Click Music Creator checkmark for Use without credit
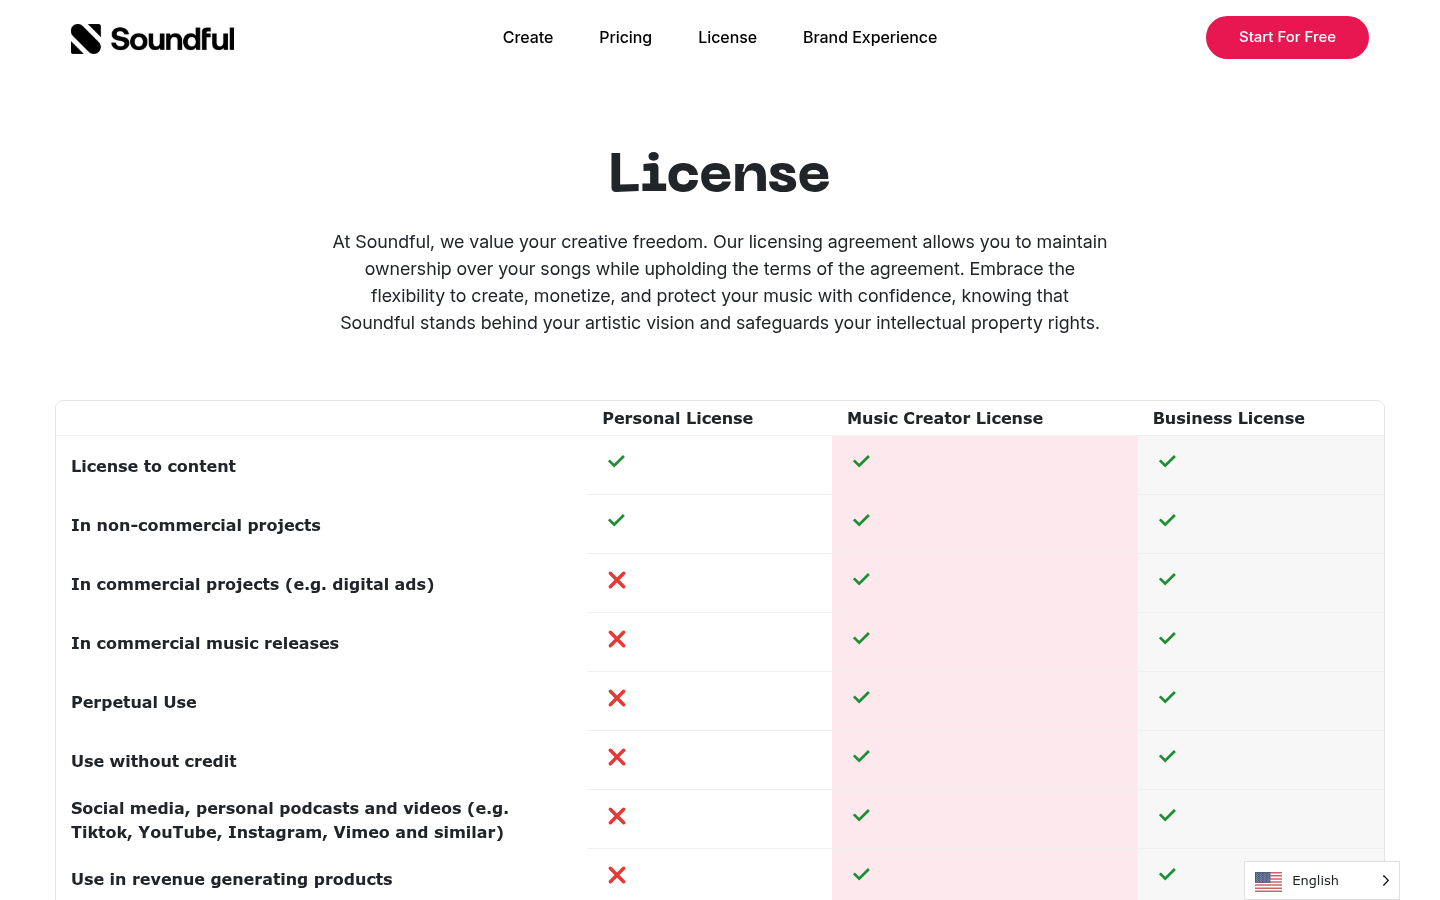 coord(861,756)
